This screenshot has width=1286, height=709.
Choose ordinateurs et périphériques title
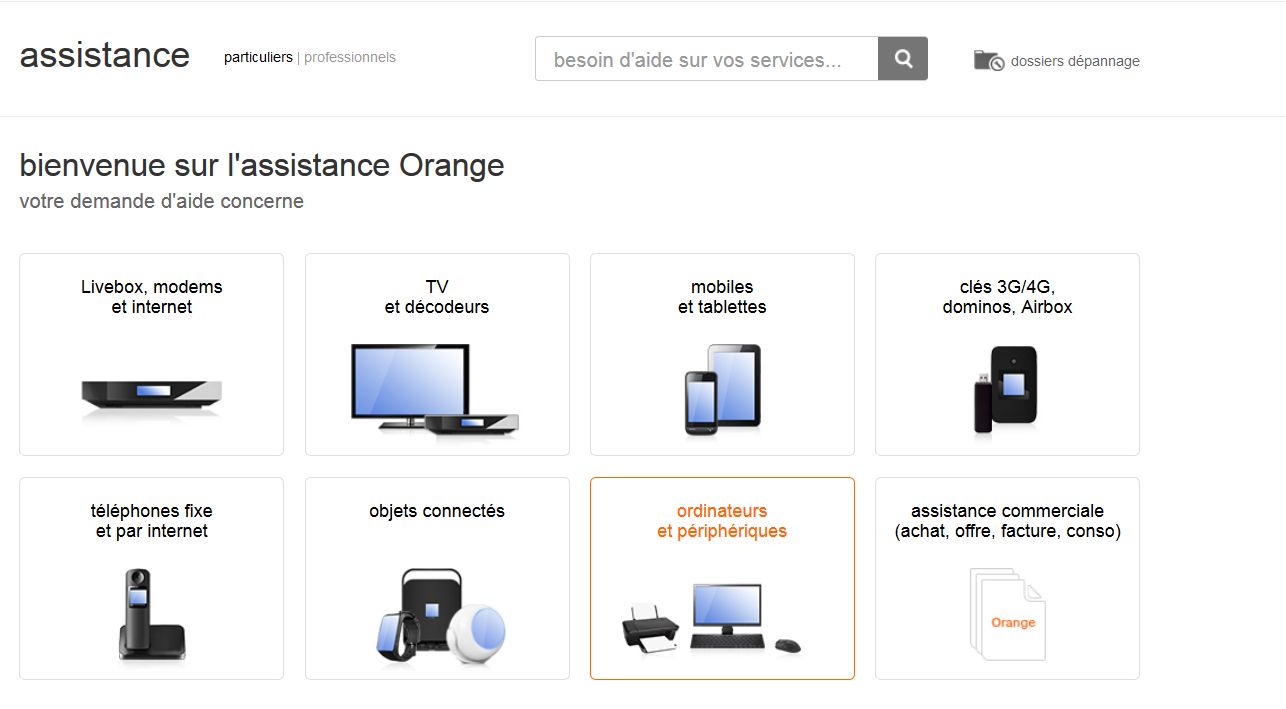pos(722,521)
